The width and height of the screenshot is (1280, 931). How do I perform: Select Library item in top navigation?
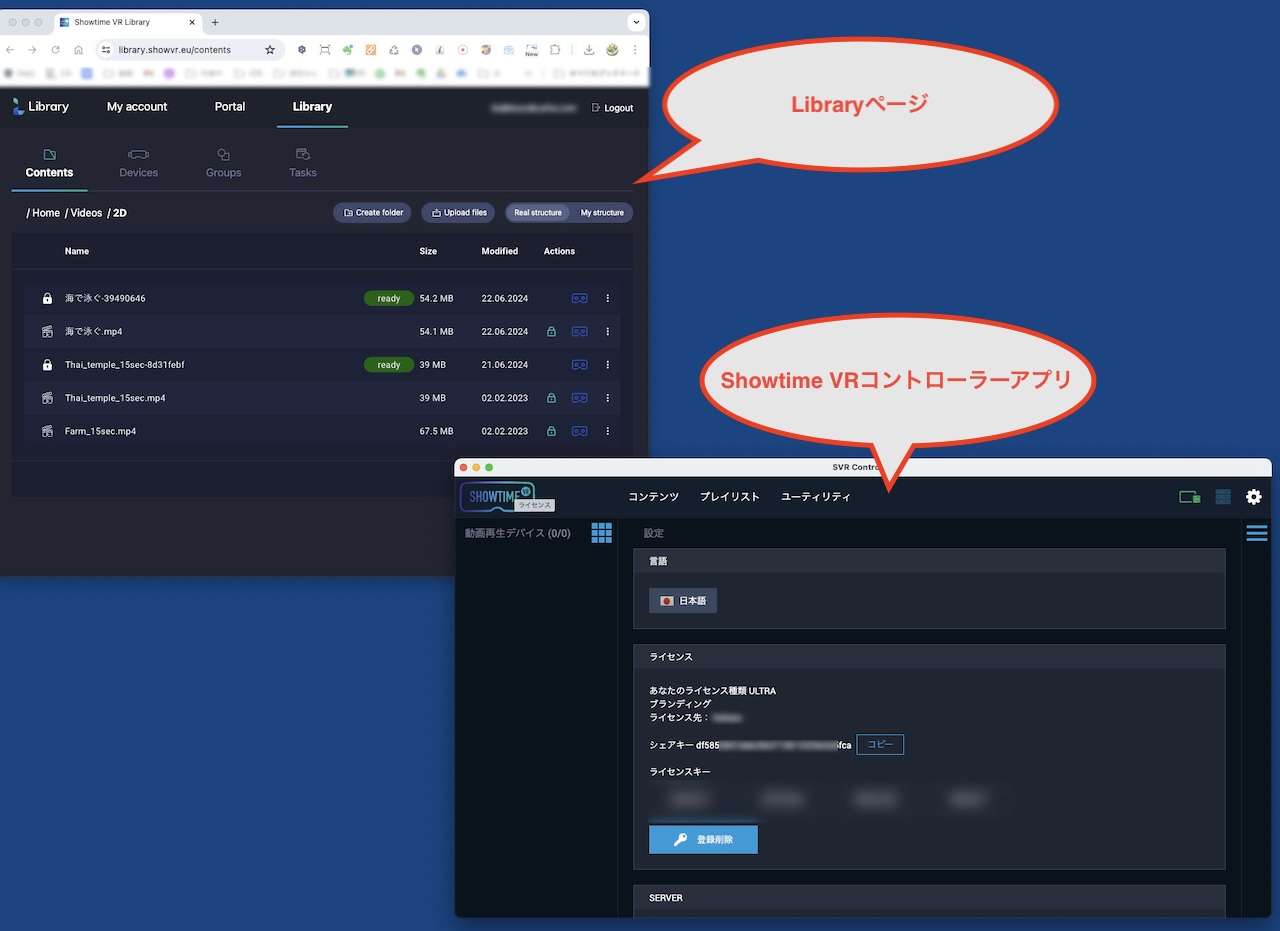click(312, 107)
